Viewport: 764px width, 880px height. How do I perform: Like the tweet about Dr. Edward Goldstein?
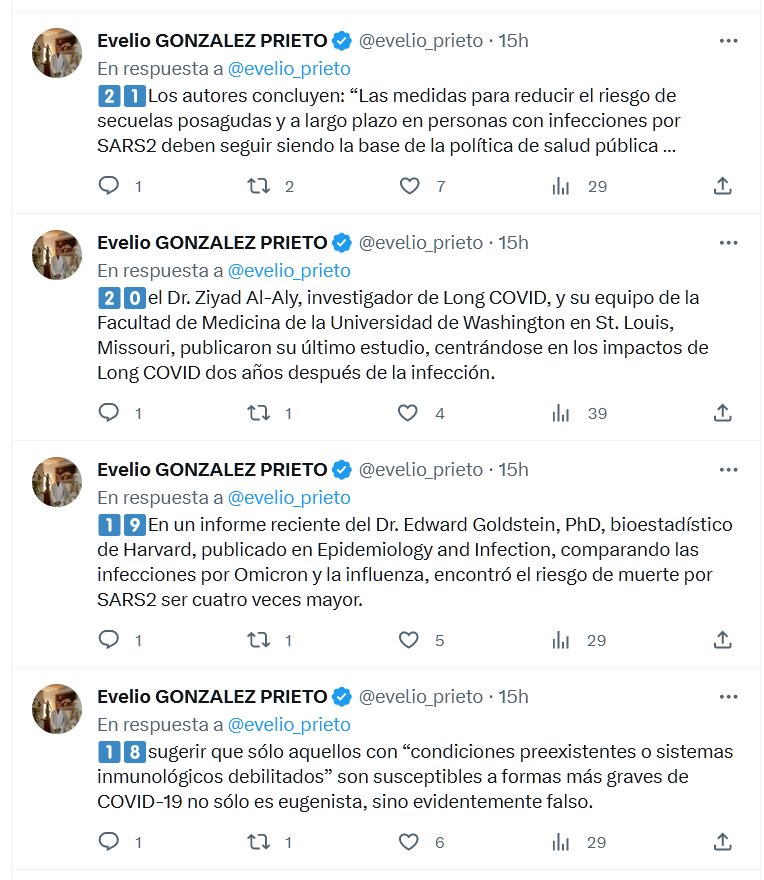[408, 640]
